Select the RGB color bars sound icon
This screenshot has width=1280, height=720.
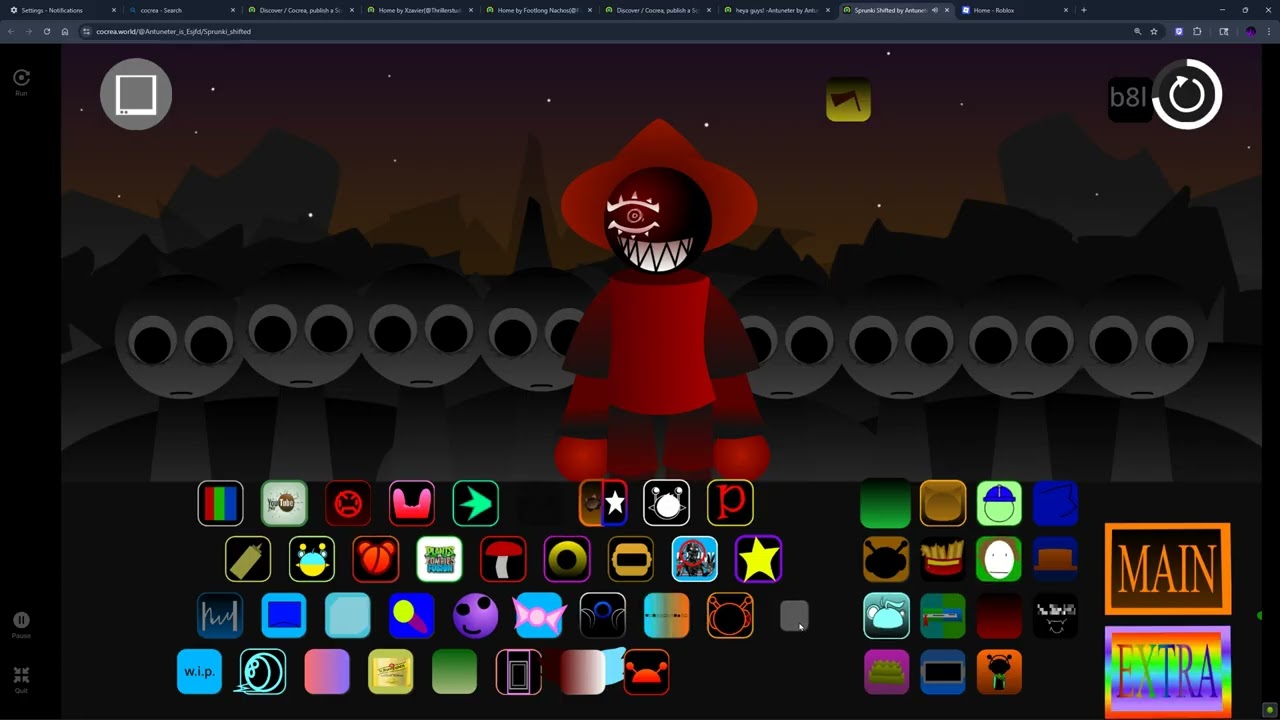(x=220, y=503)
